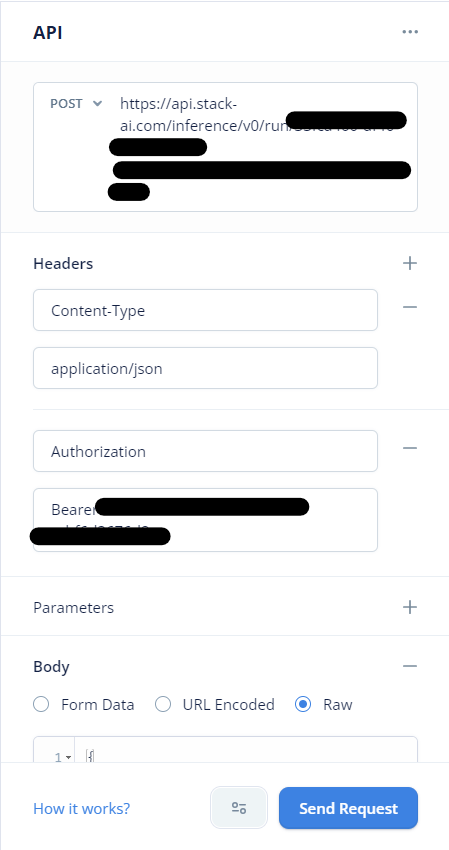Open the How it works? link
The height and width of the screenshot is (850, 449).
click(81, 808)
